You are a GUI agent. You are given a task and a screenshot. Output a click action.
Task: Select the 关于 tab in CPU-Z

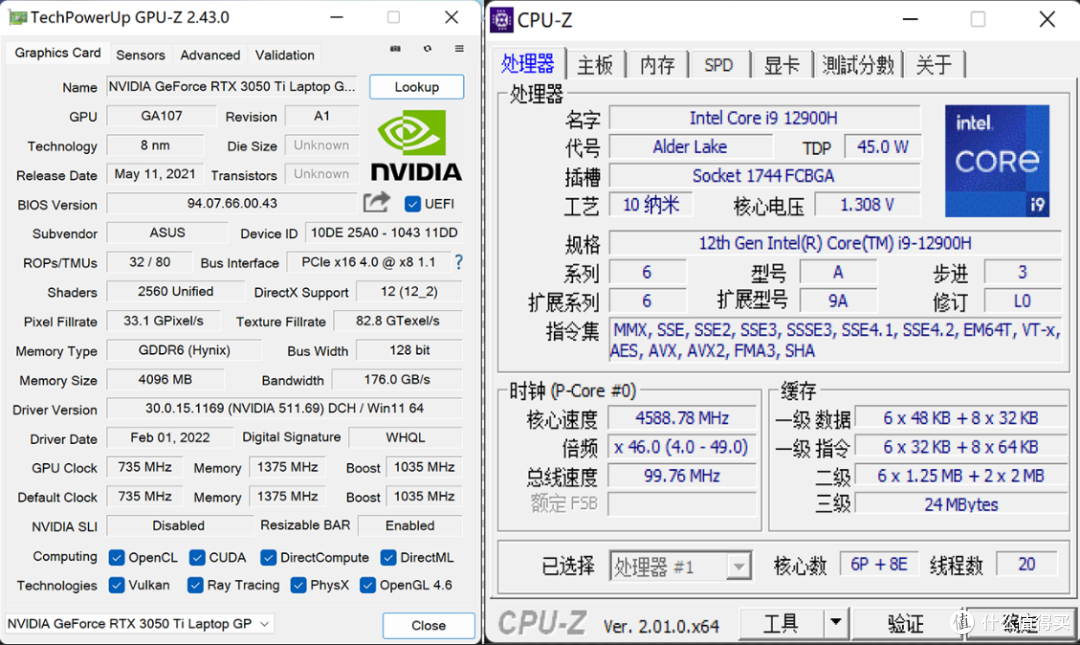(x=933, y=65)
